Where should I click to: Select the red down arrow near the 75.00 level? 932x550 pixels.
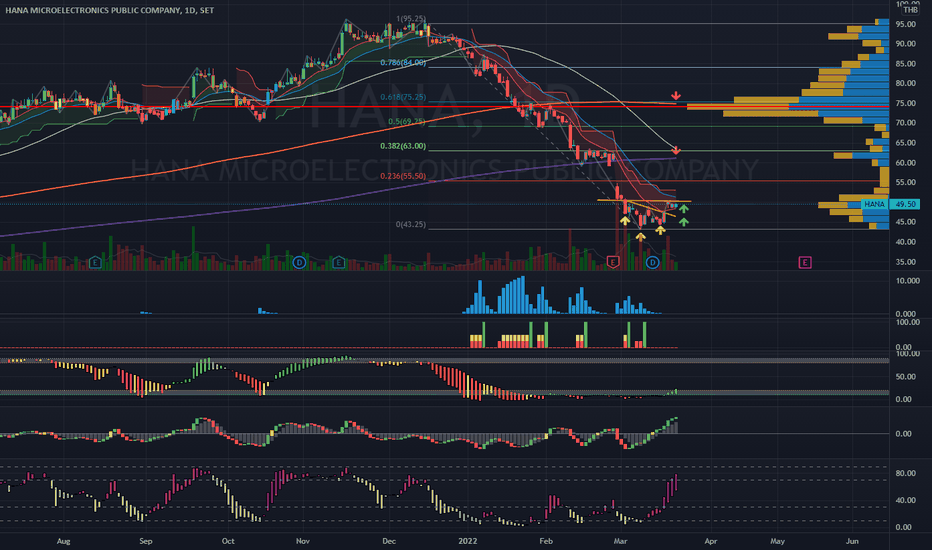[x=676, y=96]
